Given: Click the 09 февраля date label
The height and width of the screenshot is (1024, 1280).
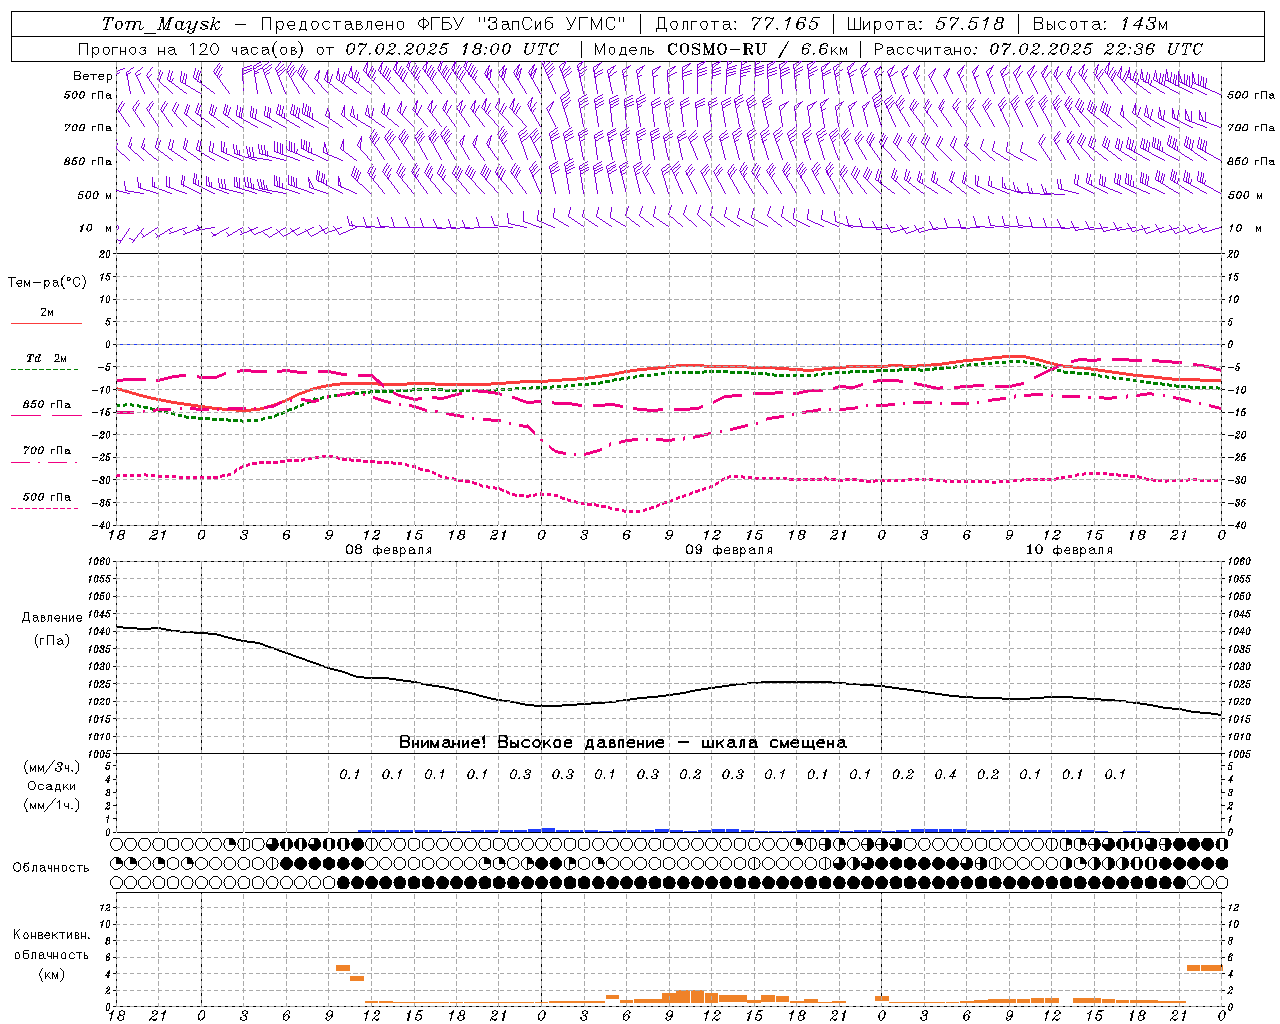Looking at the screenshot, I should tap(729, 550).
